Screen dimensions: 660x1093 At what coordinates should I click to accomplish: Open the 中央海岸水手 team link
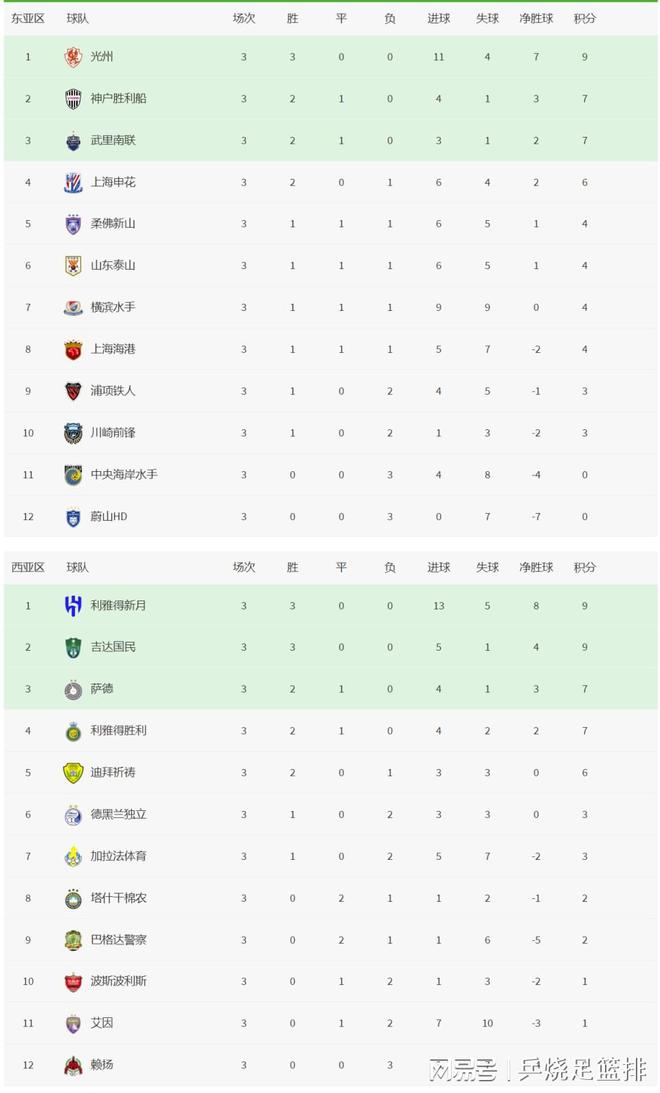click(124, 474)
